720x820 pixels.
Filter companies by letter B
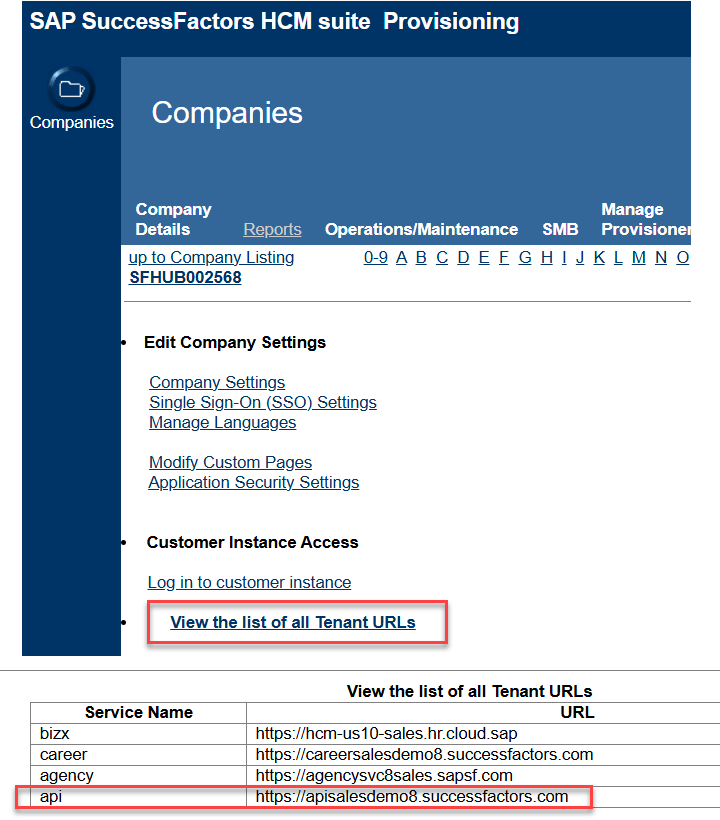tap(421, 257)
